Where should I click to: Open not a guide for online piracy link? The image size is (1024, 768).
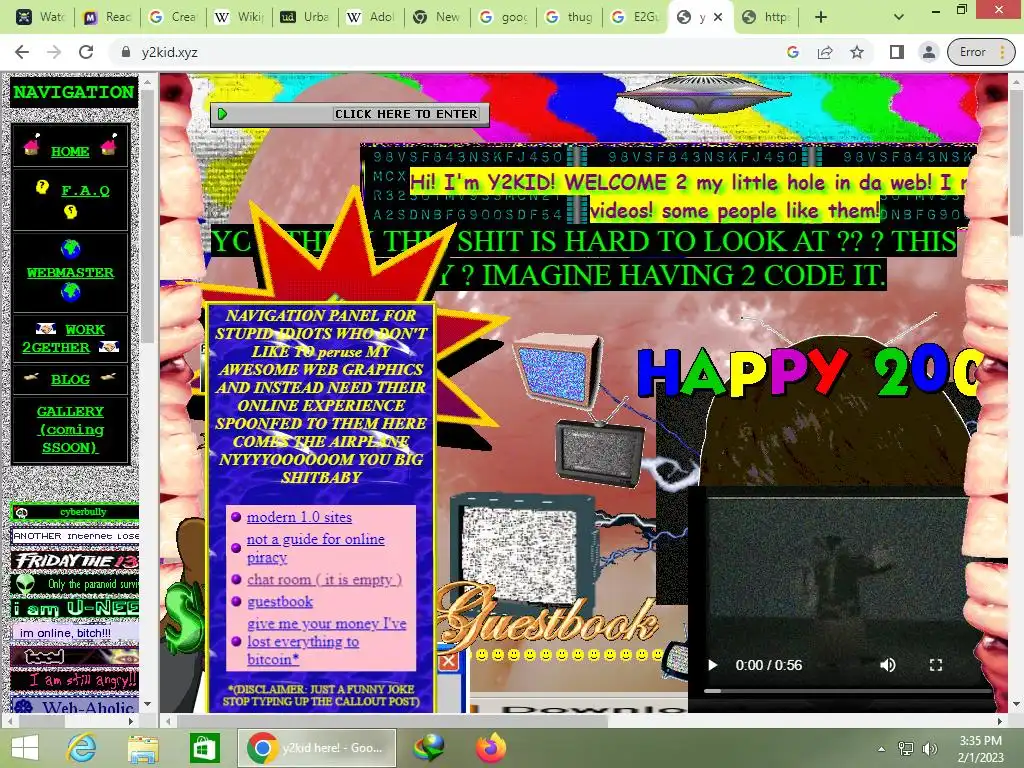pyautogui.click(x=315, y=548)
